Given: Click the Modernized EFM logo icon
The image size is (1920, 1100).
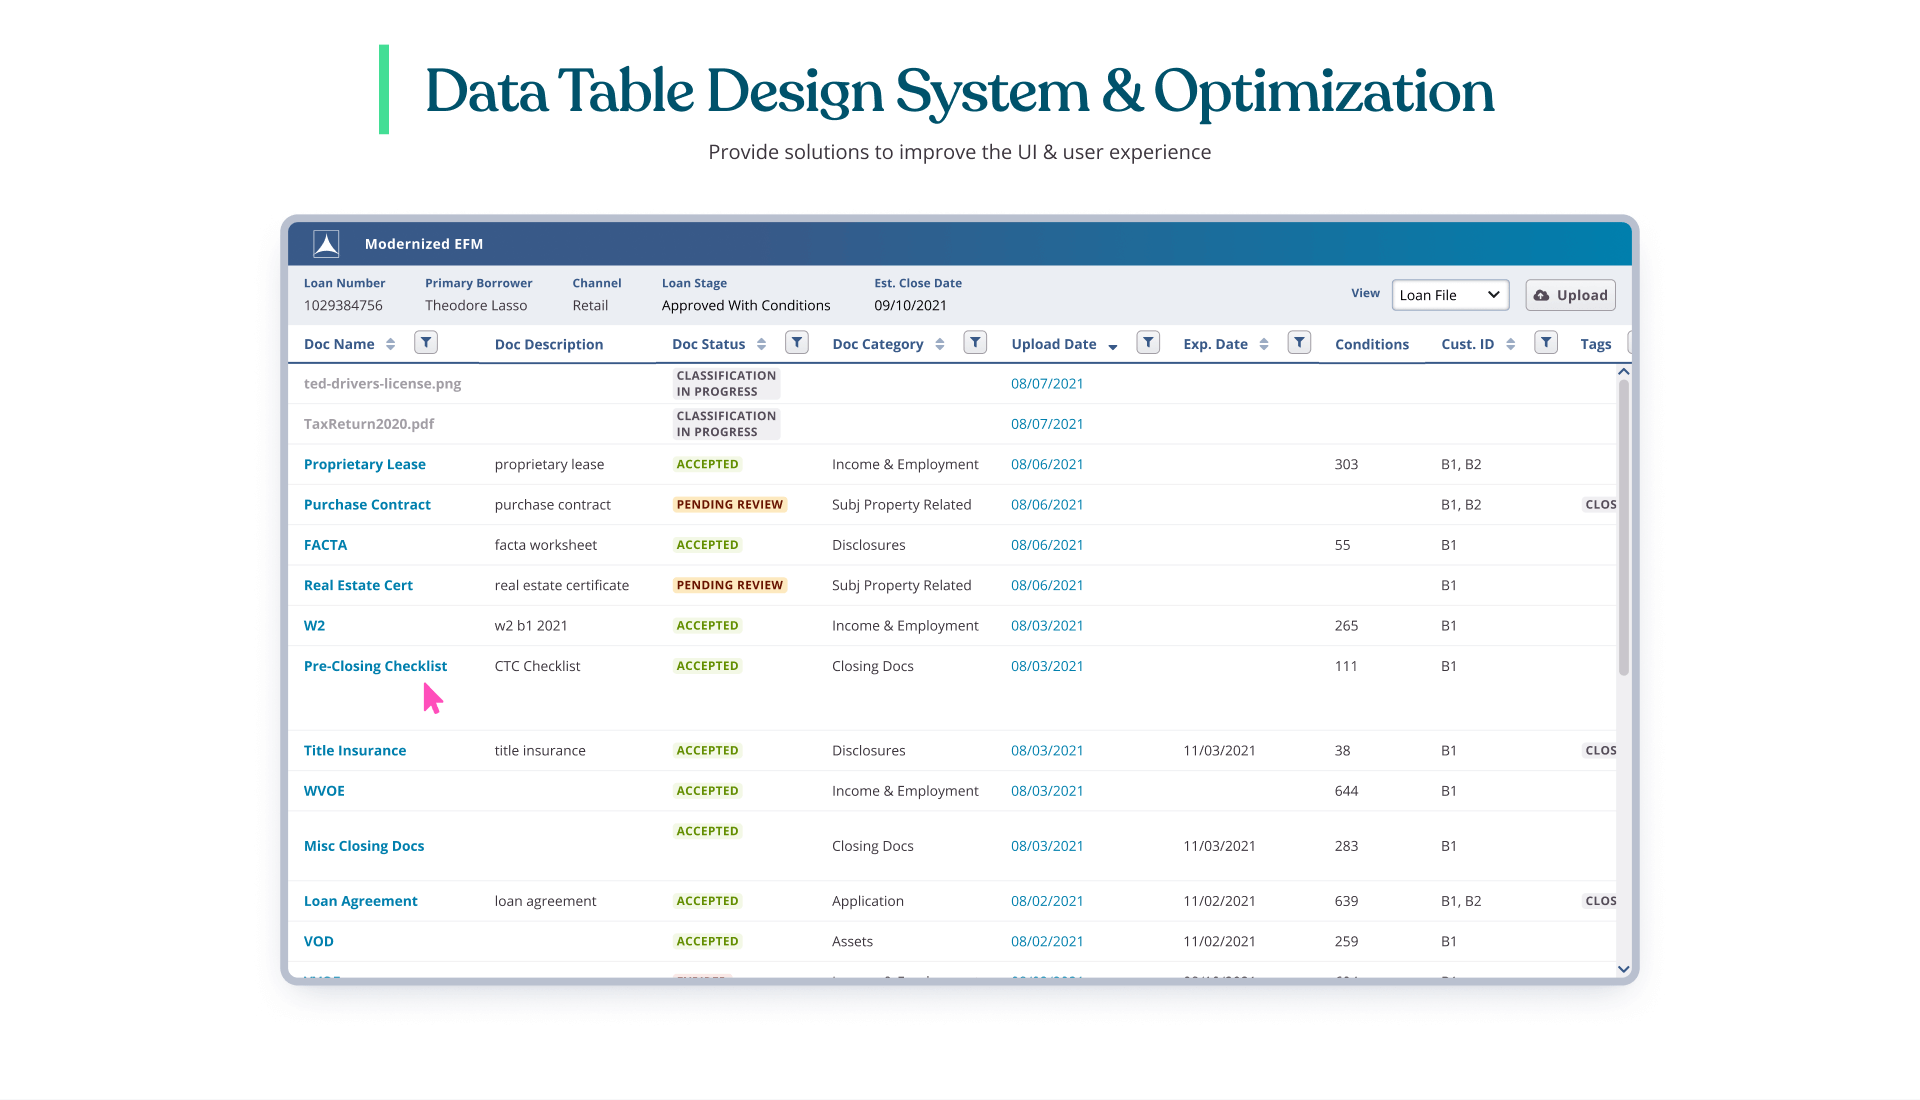Looking at the screenshot, I should click(x=326, y=244).
